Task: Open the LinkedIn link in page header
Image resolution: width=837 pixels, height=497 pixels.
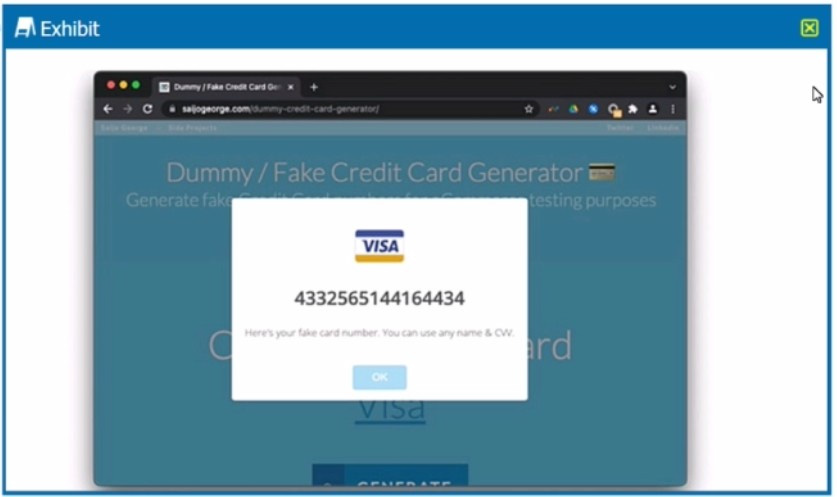Action: (x=663, y=128)
